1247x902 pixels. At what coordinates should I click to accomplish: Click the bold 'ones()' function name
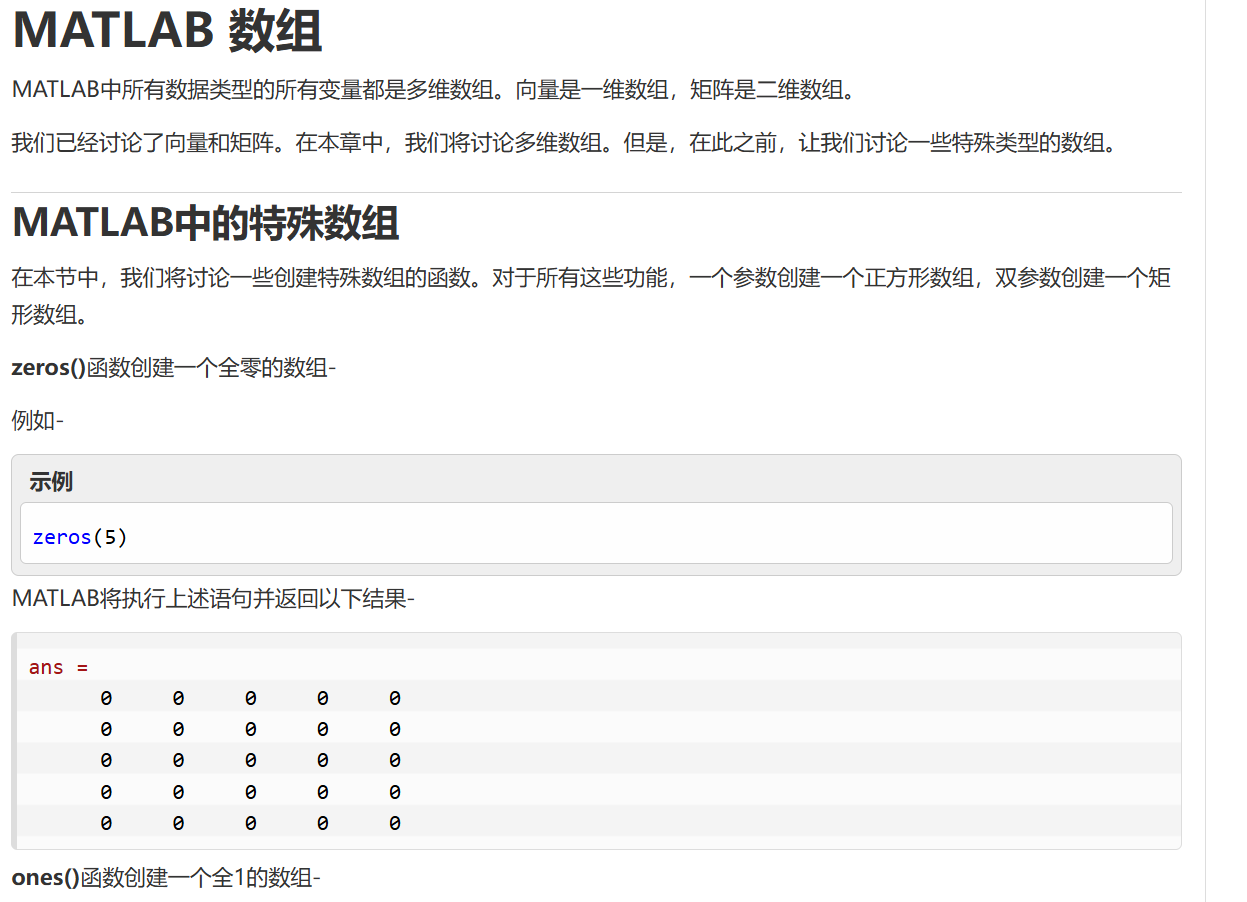[x=46, y=878]
